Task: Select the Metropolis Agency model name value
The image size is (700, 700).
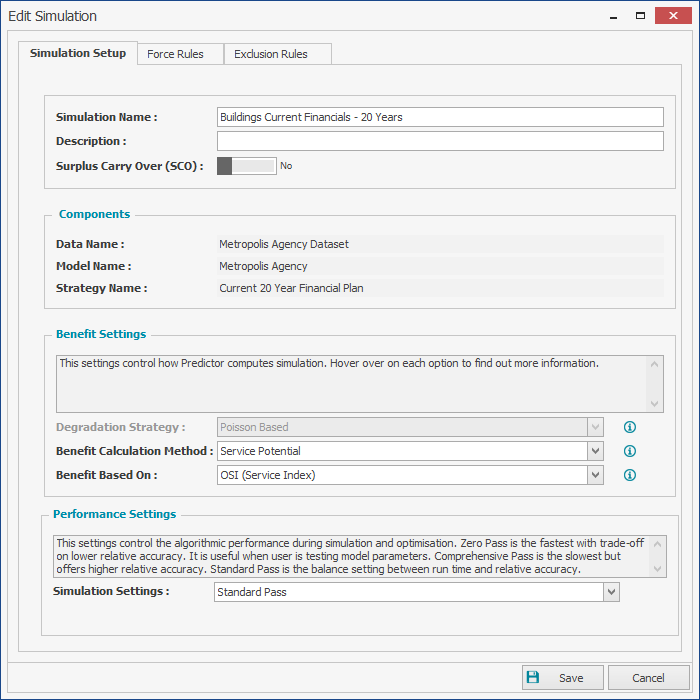Action: tap(263, 266)
